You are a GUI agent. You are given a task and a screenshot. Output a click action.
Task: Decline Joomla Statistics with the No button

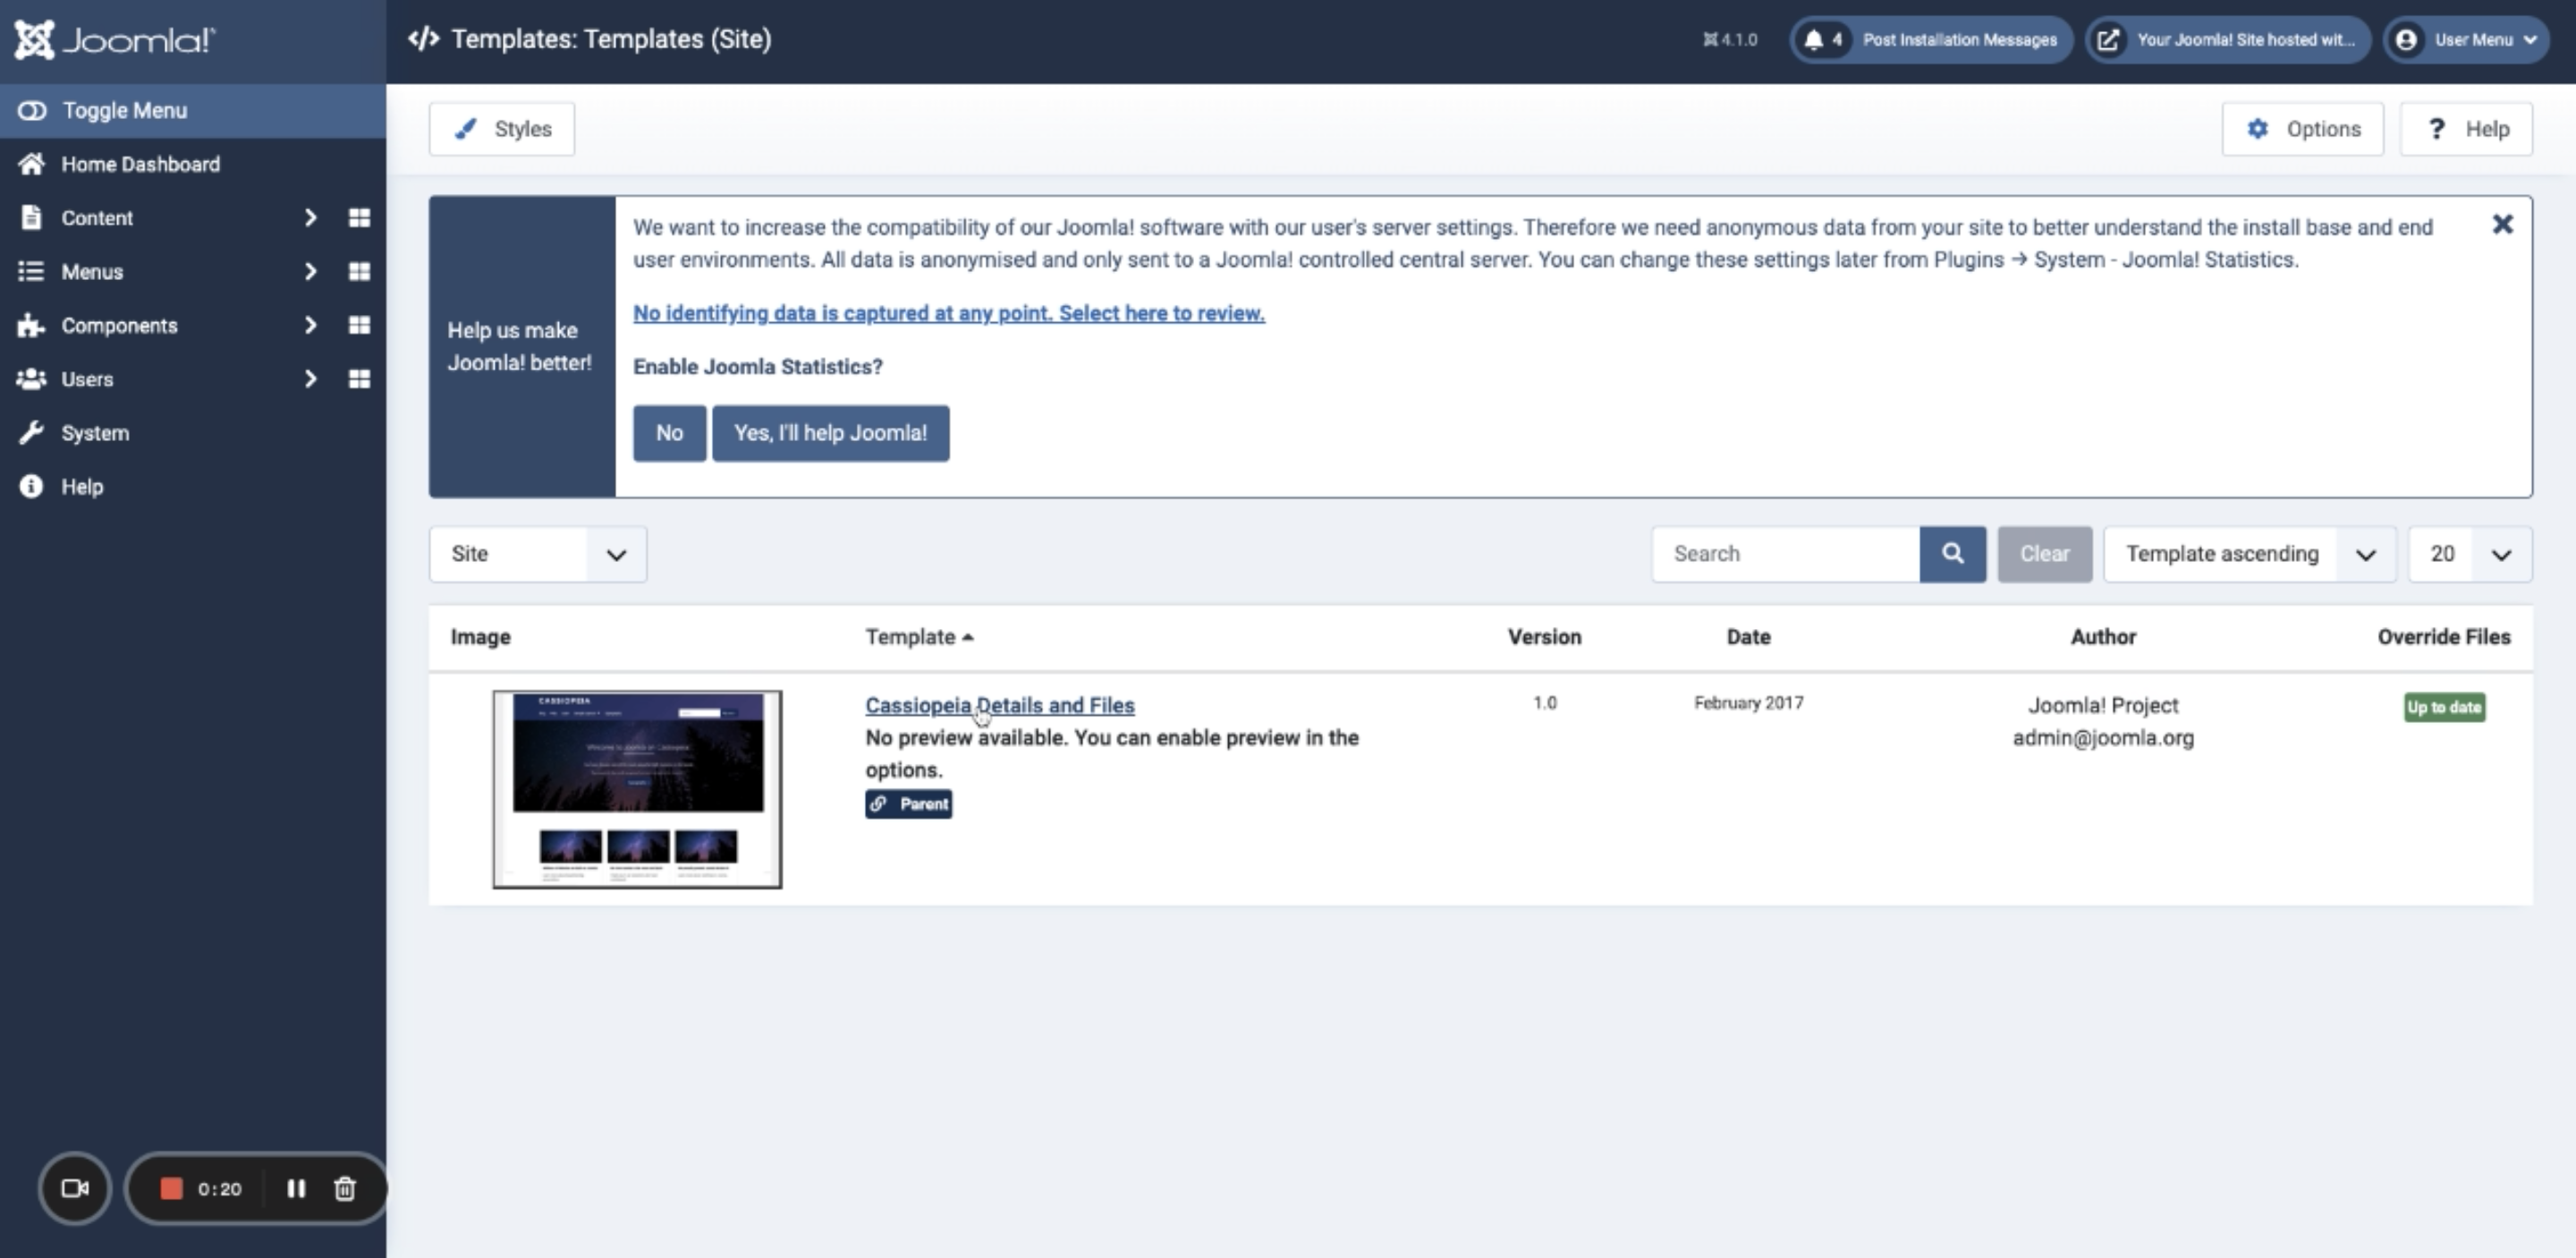[x=669, y=433]
